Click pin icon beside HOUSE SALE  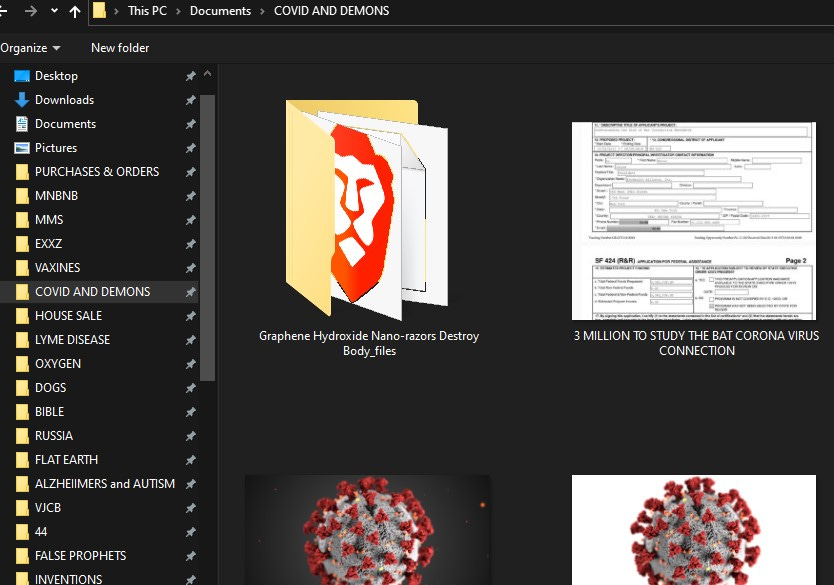(190, 316)
